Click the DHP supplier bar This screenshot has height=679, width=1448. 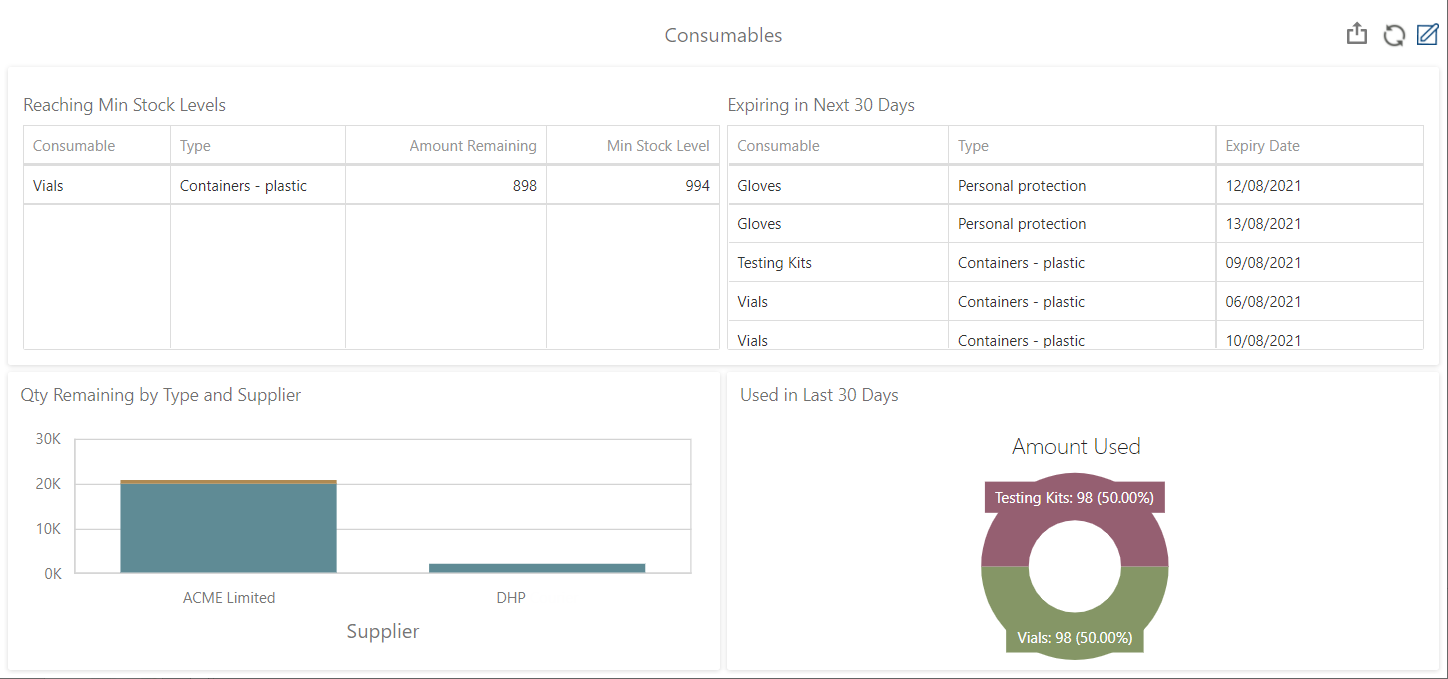click(537, 568)
